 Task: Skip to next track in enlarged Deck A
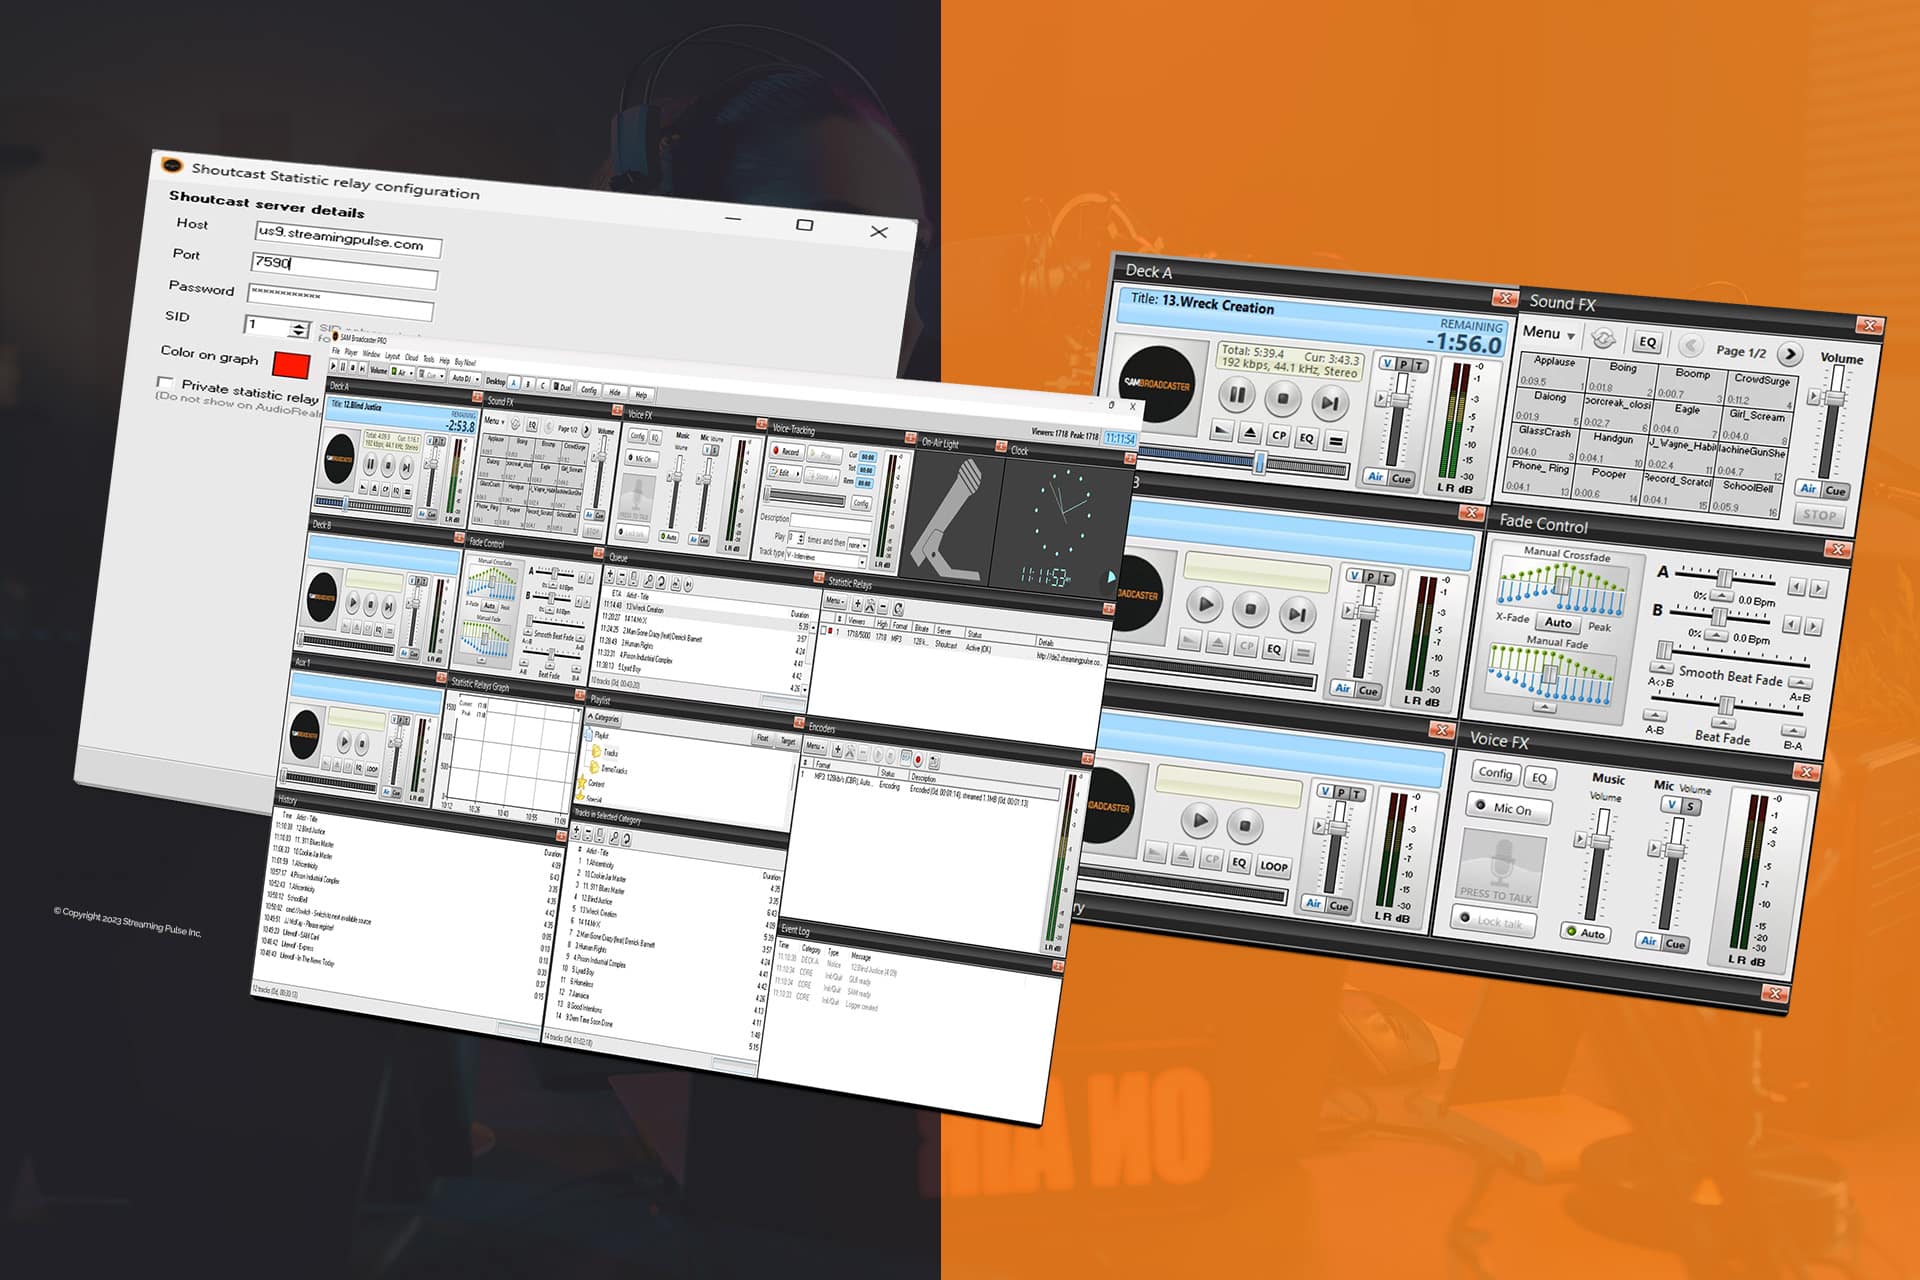(x=1329, y=403)
